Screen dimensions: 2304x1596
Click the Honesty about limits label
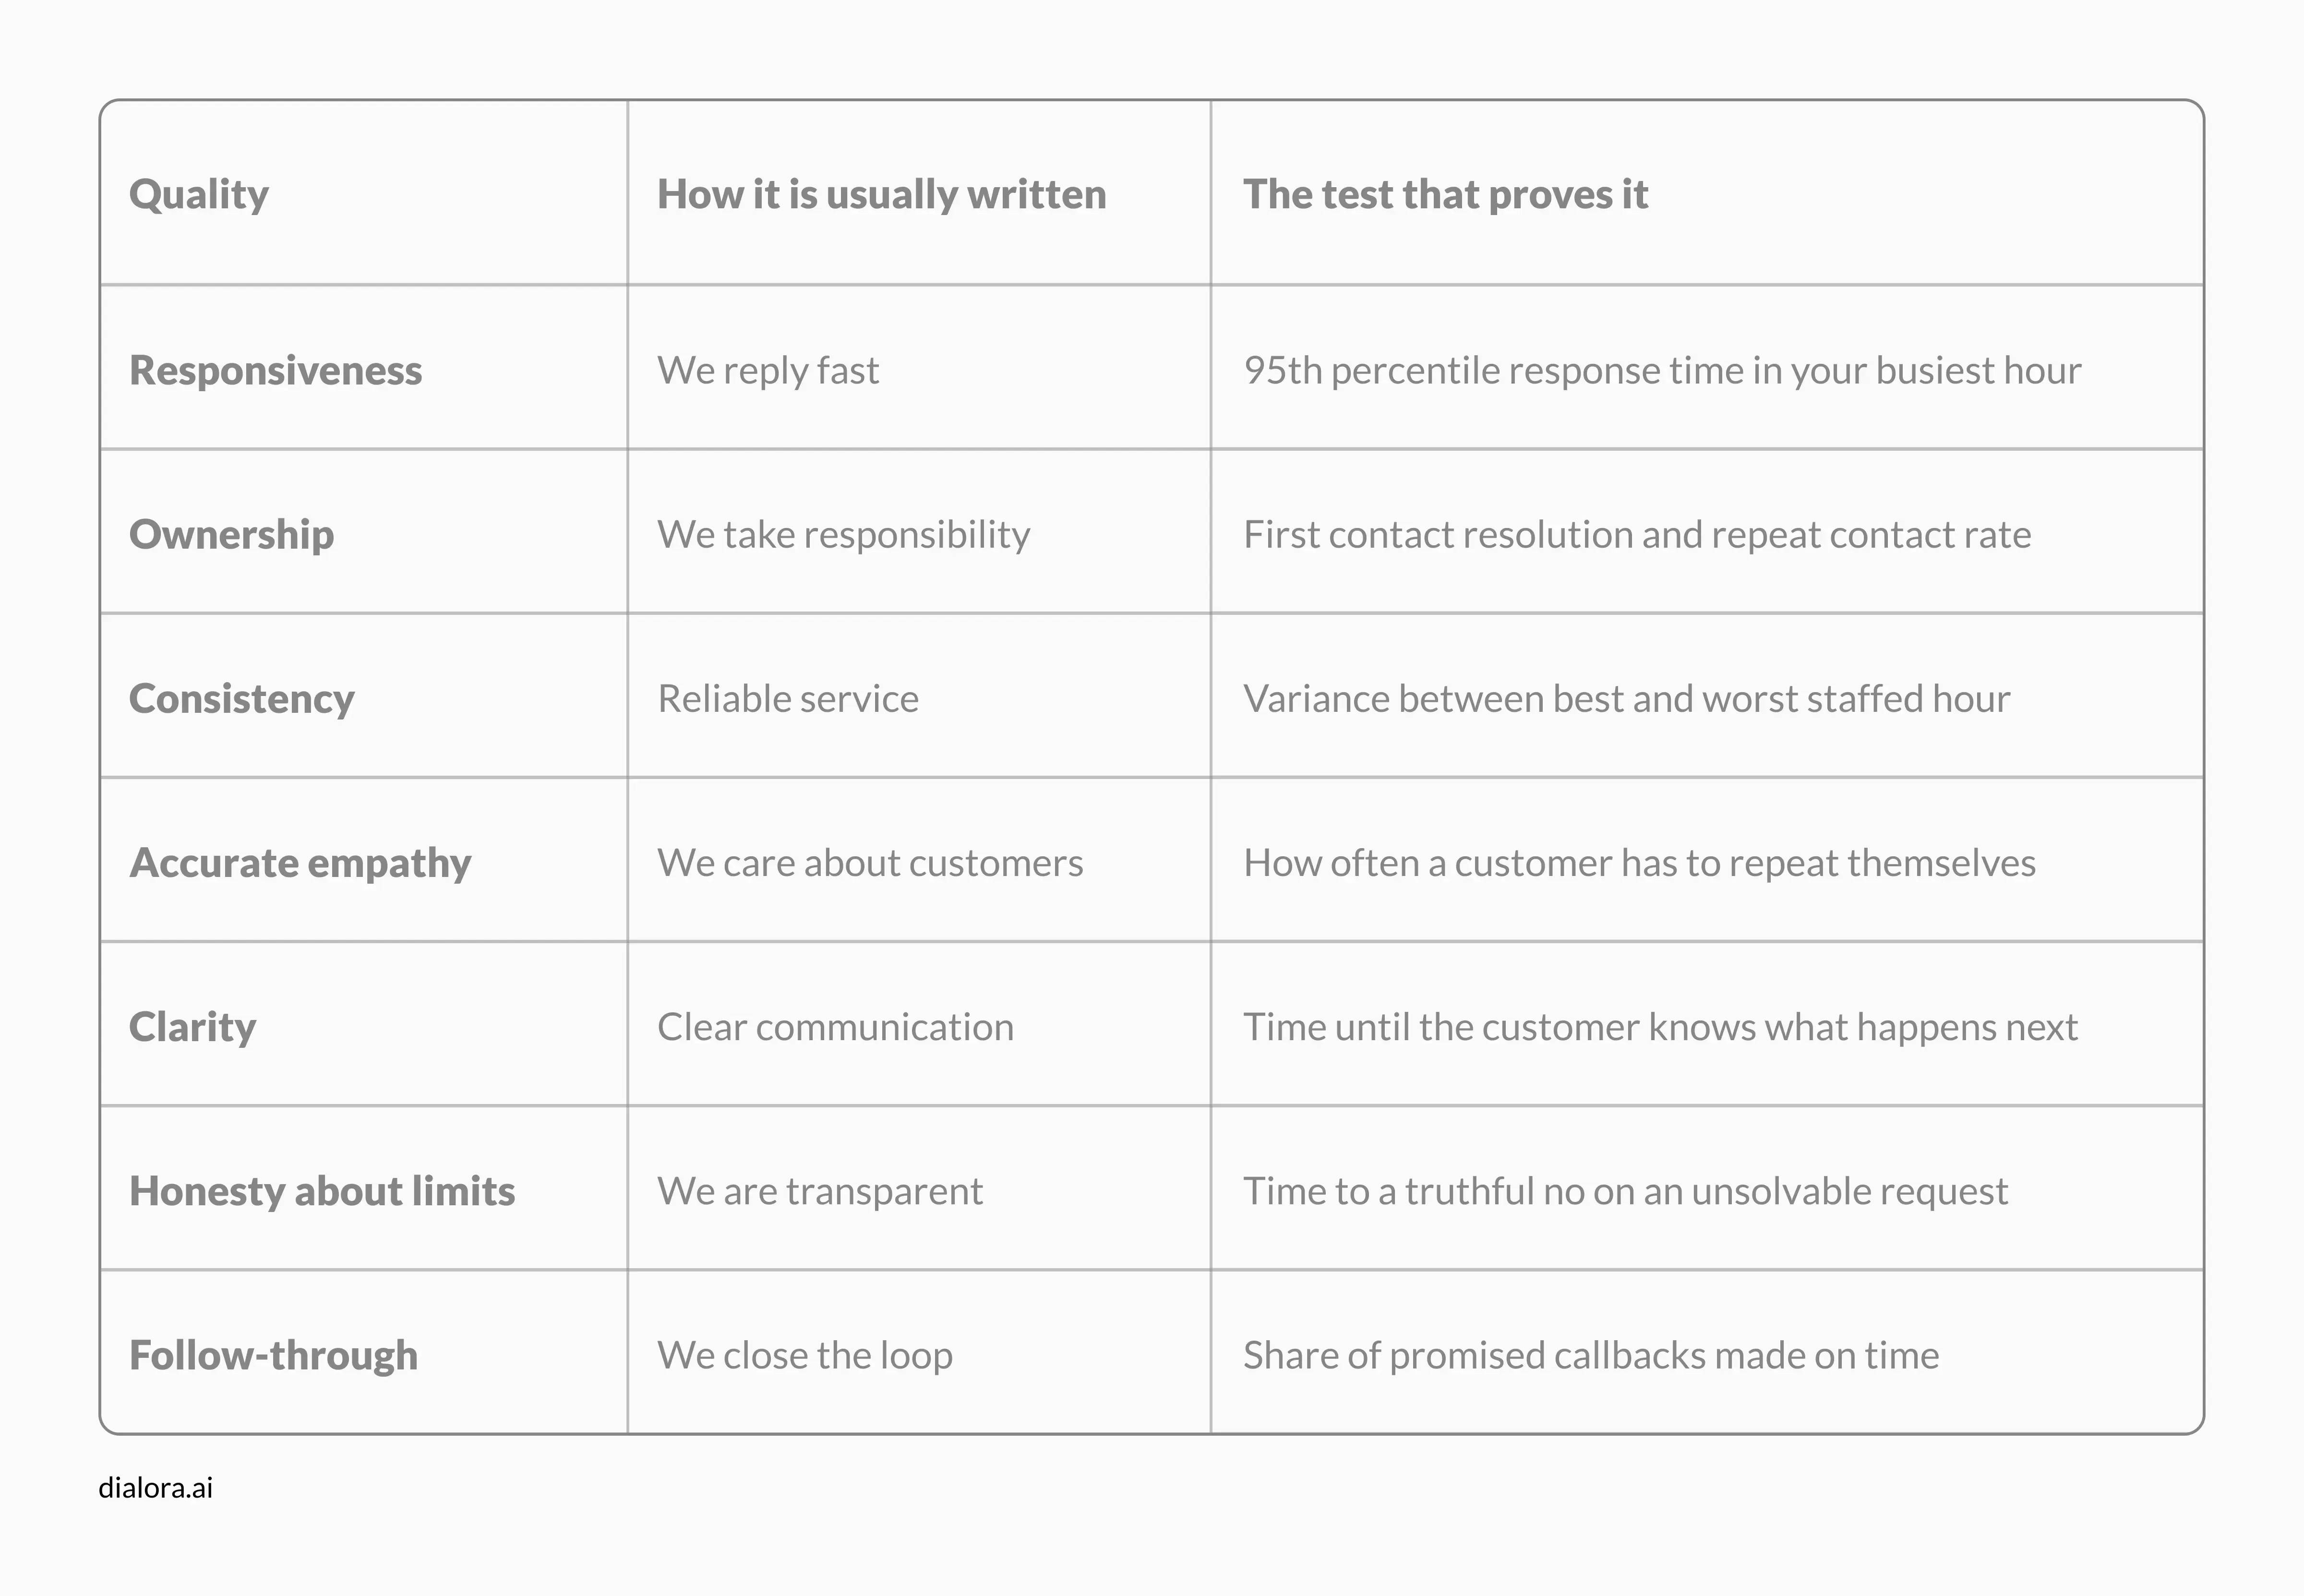click(x=322, y=1191)
